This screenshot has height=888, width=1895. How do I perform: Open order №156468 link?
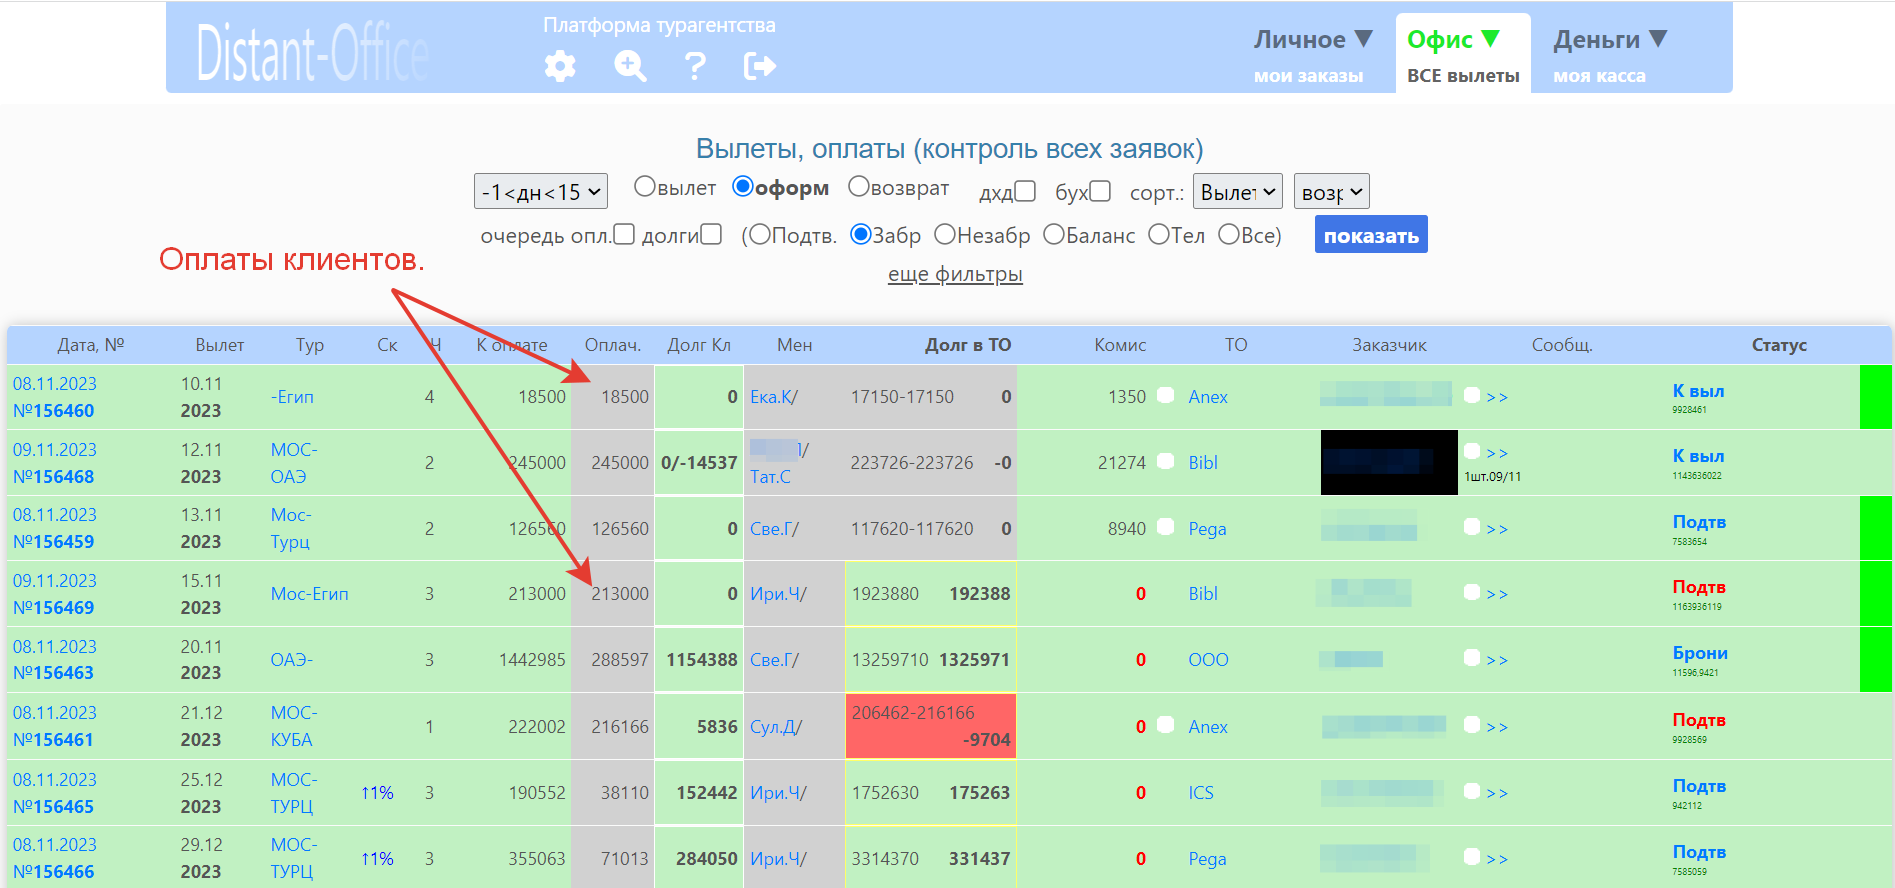[x=53, y=477]
